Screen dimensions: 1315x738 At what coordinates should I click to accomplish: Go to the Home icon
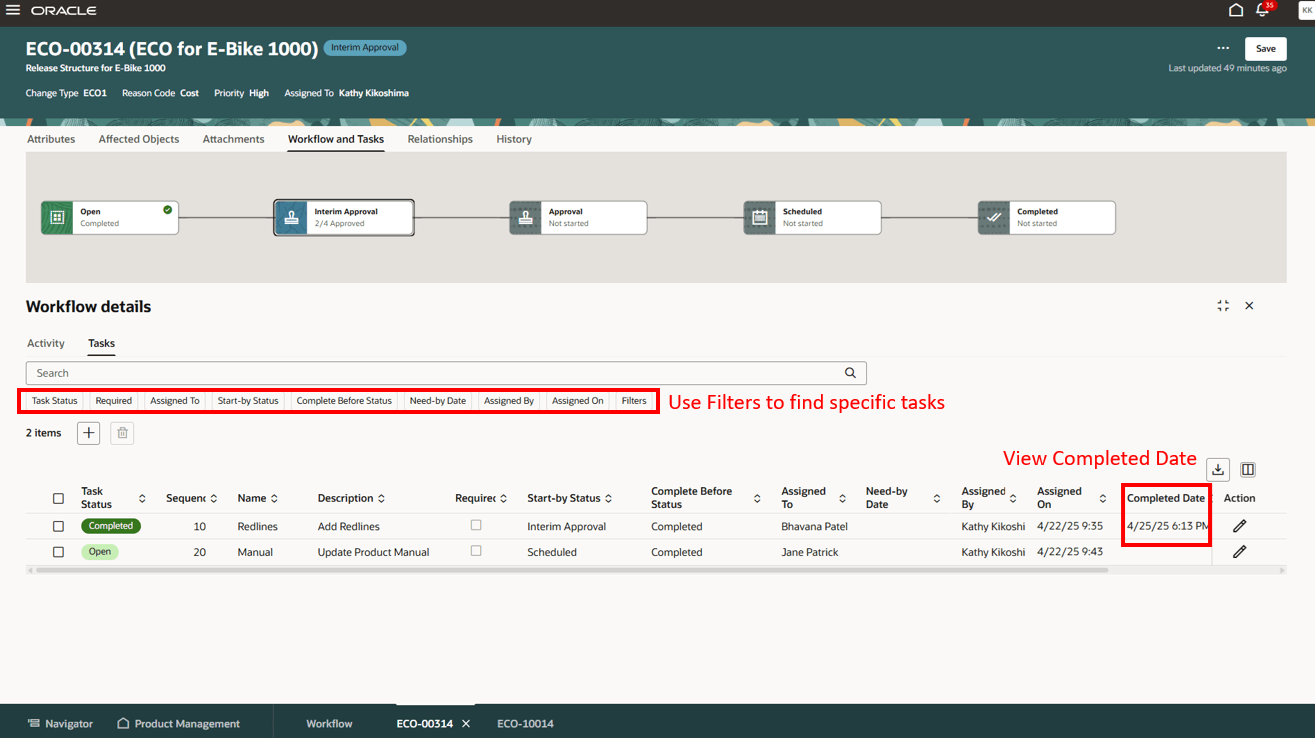click(1236, 10)
